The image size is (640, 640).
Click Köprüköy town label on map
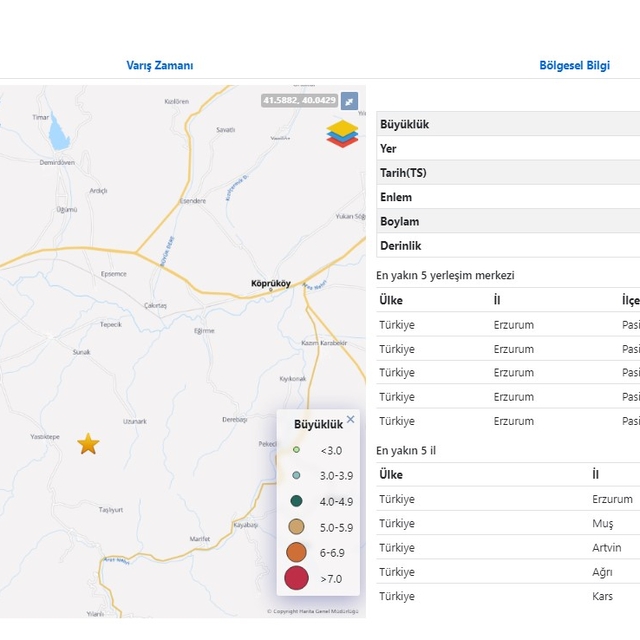coord(270,284)
